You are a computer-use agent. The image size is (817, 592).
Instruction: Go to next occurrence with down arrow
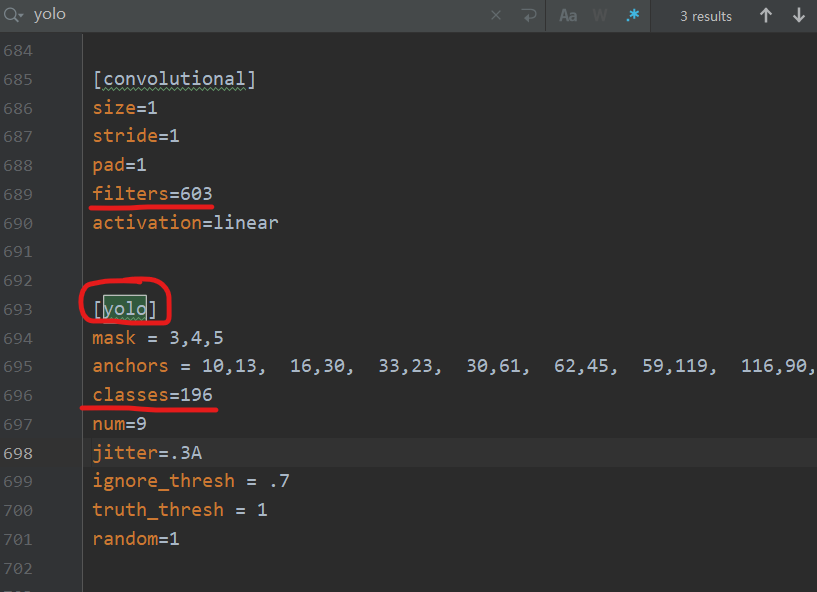coord(799,16)
